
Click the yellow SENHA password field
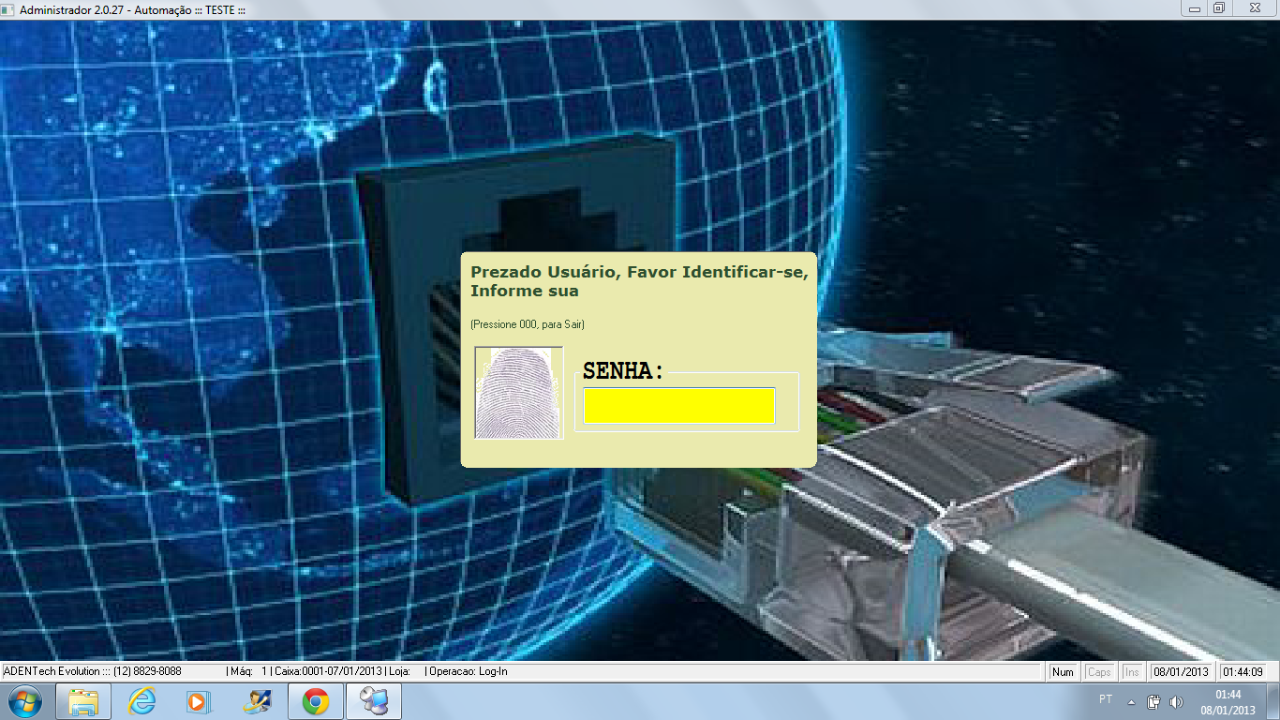[x=679, y=406]
